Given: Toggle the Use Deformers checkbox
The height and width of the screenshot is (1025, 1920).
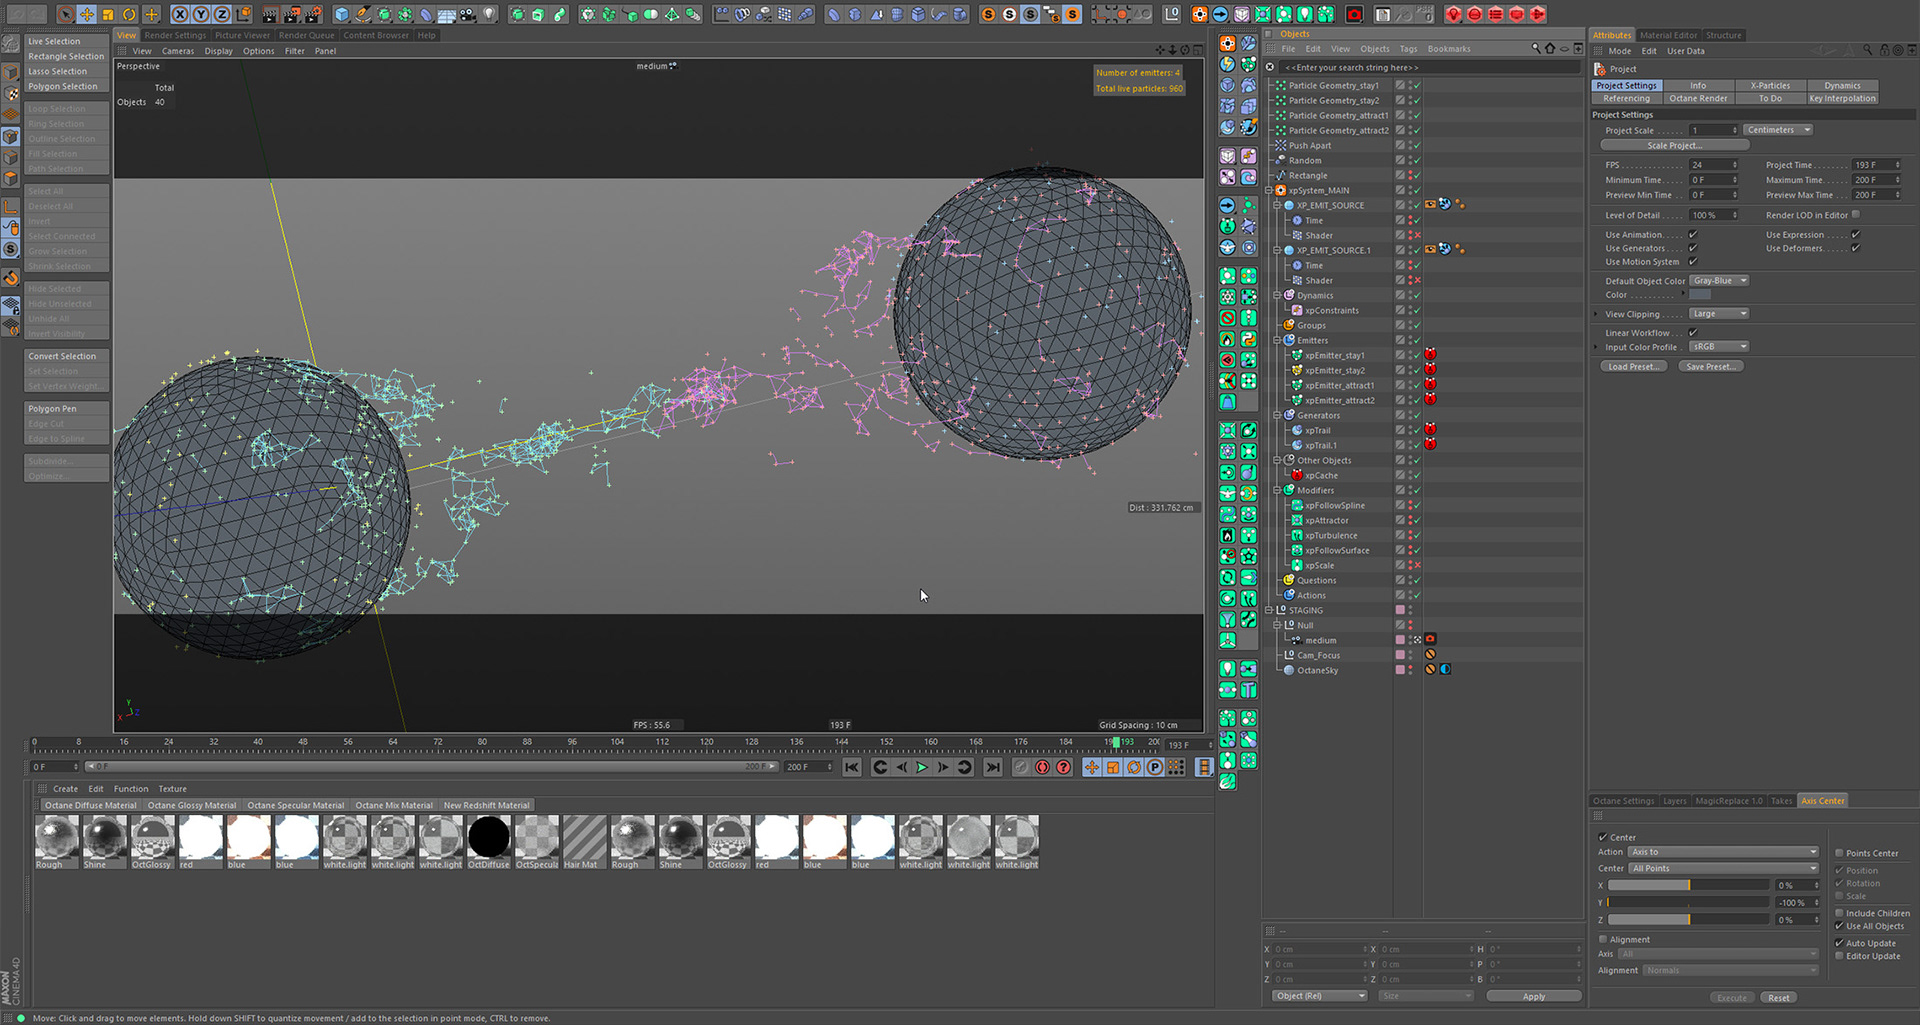Looking at the screenshot, I should 1855,248.
